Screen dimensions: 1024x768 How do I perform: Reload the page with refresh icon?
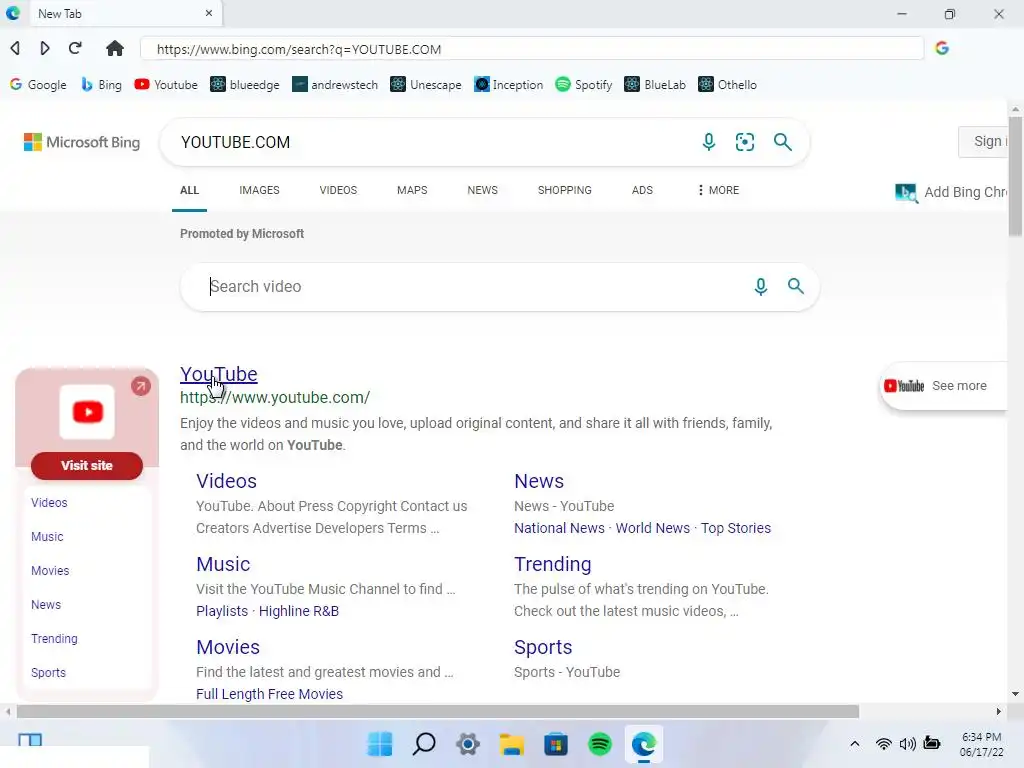point(75,48)
